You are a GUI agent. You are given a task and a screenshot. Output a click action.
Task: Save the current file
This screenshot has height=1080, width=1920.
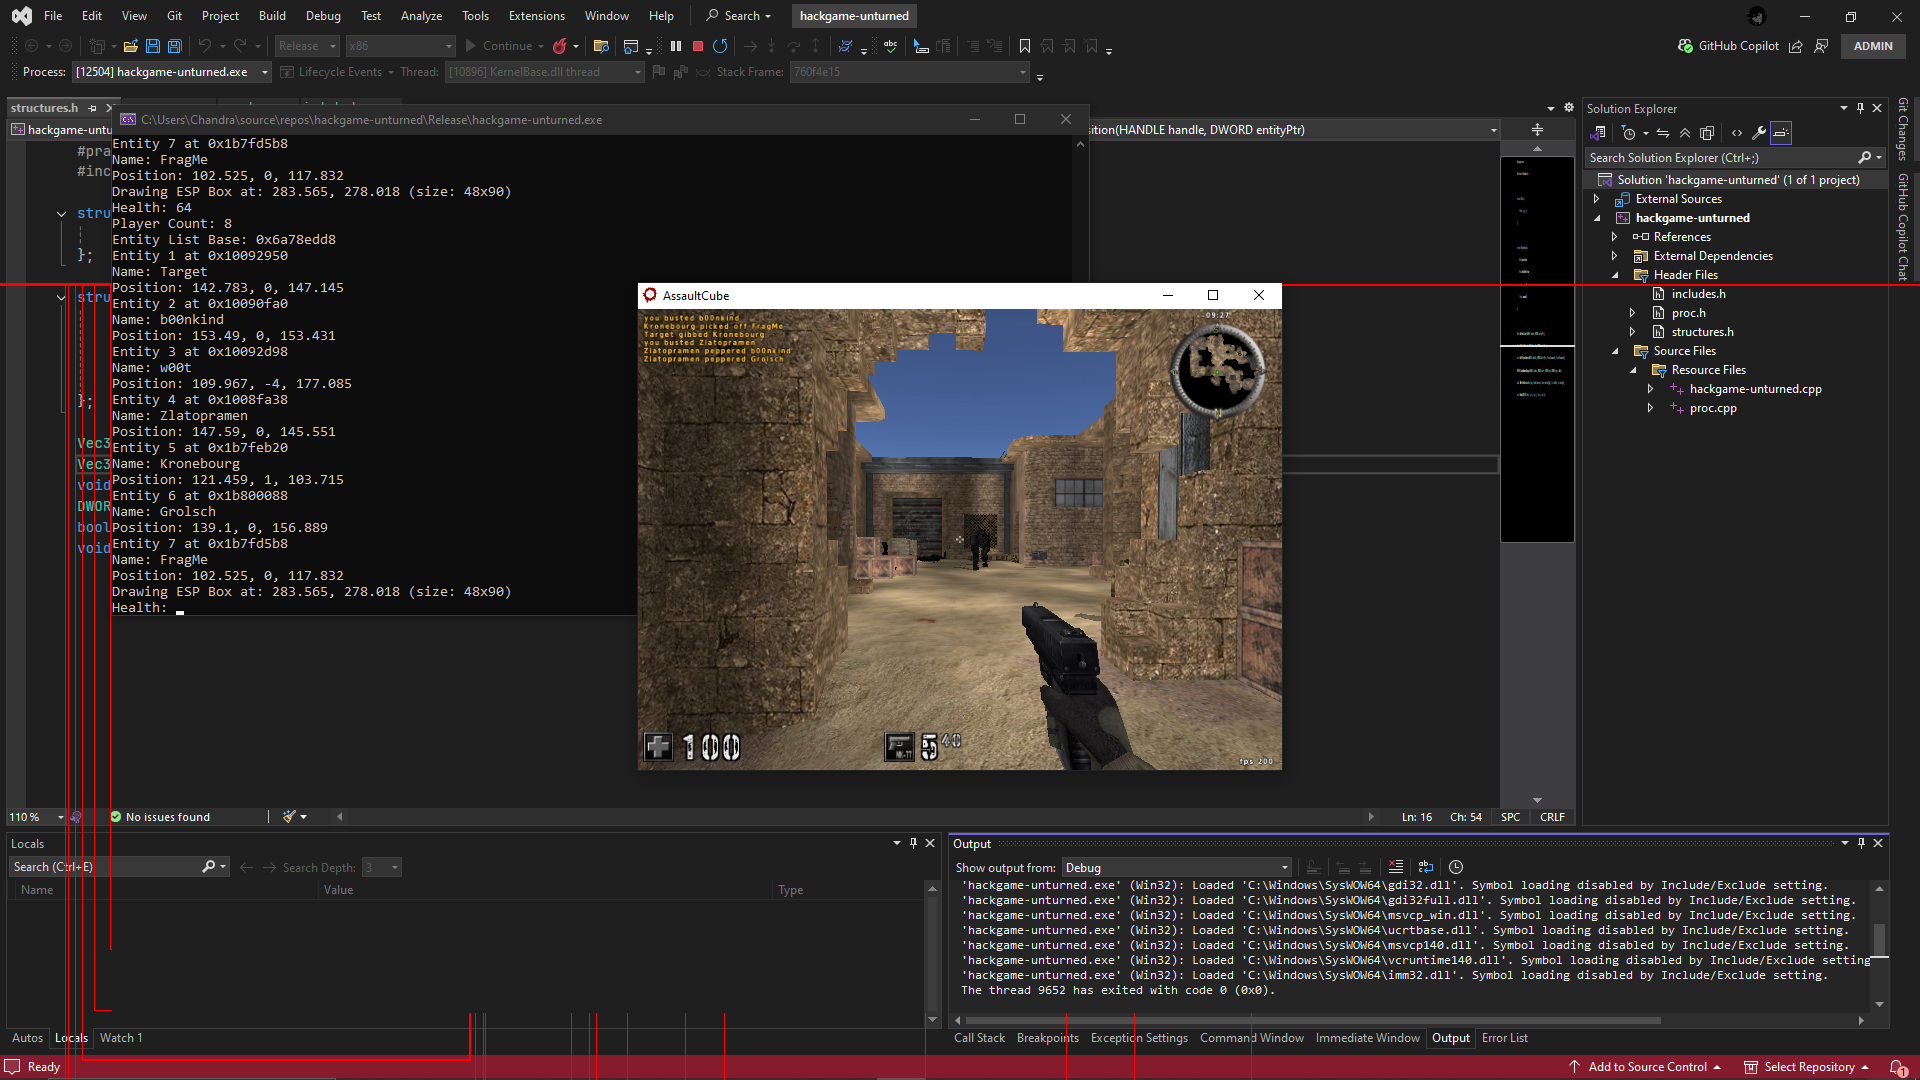click(x=153, y=46)
